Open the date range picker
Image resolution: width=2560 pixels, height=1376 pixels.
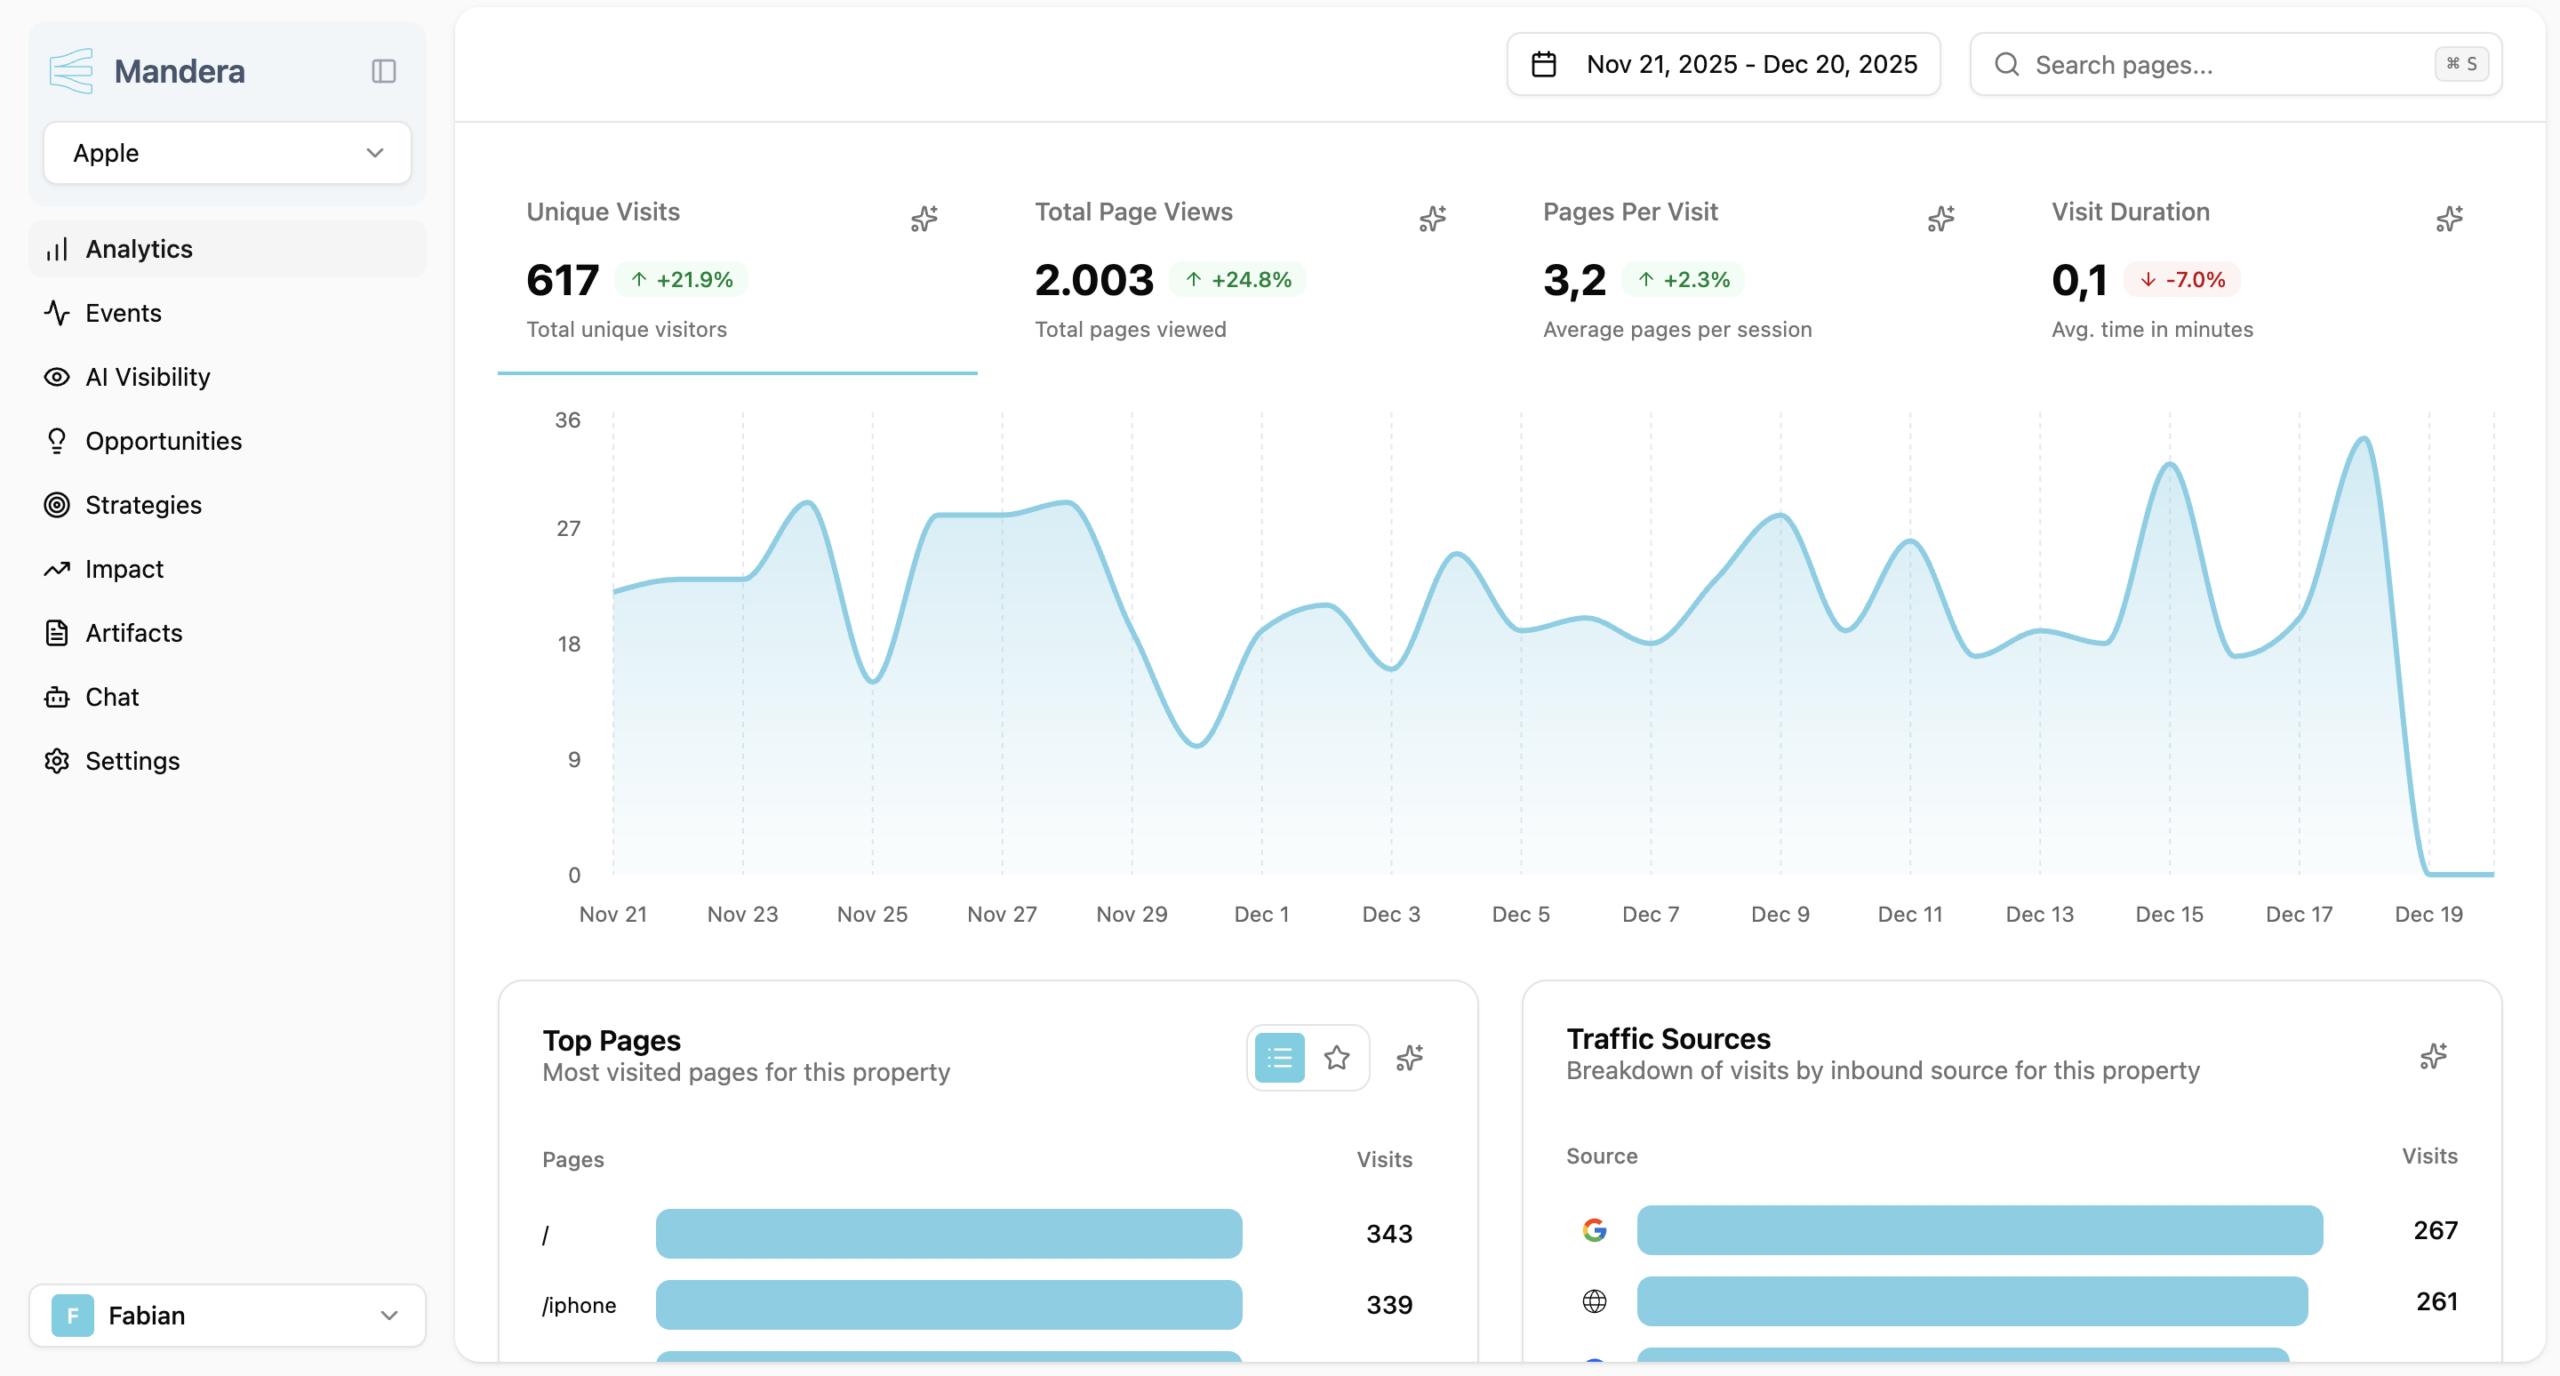tap(1723, 65)
